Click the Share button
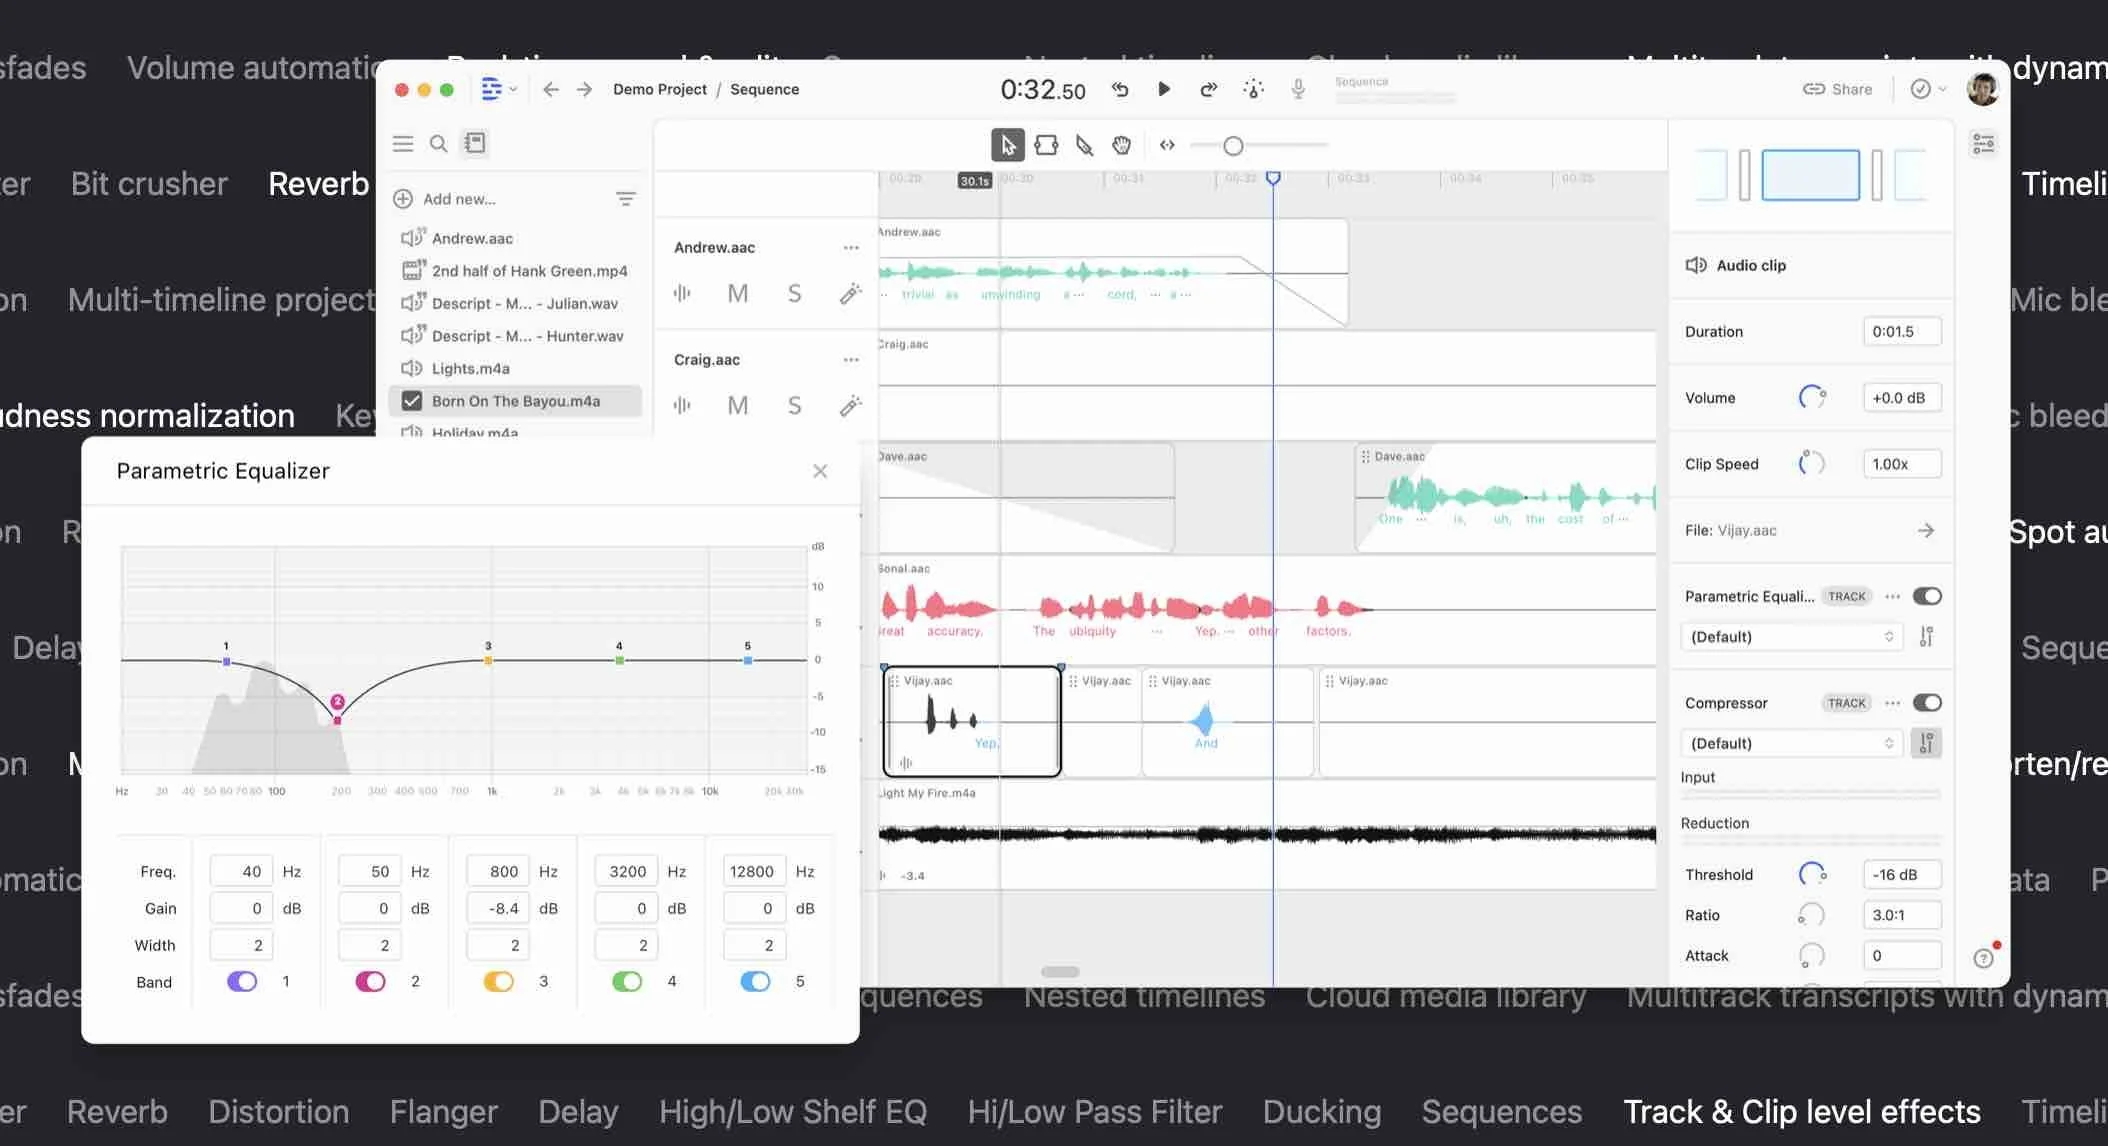 [1838, 89]
